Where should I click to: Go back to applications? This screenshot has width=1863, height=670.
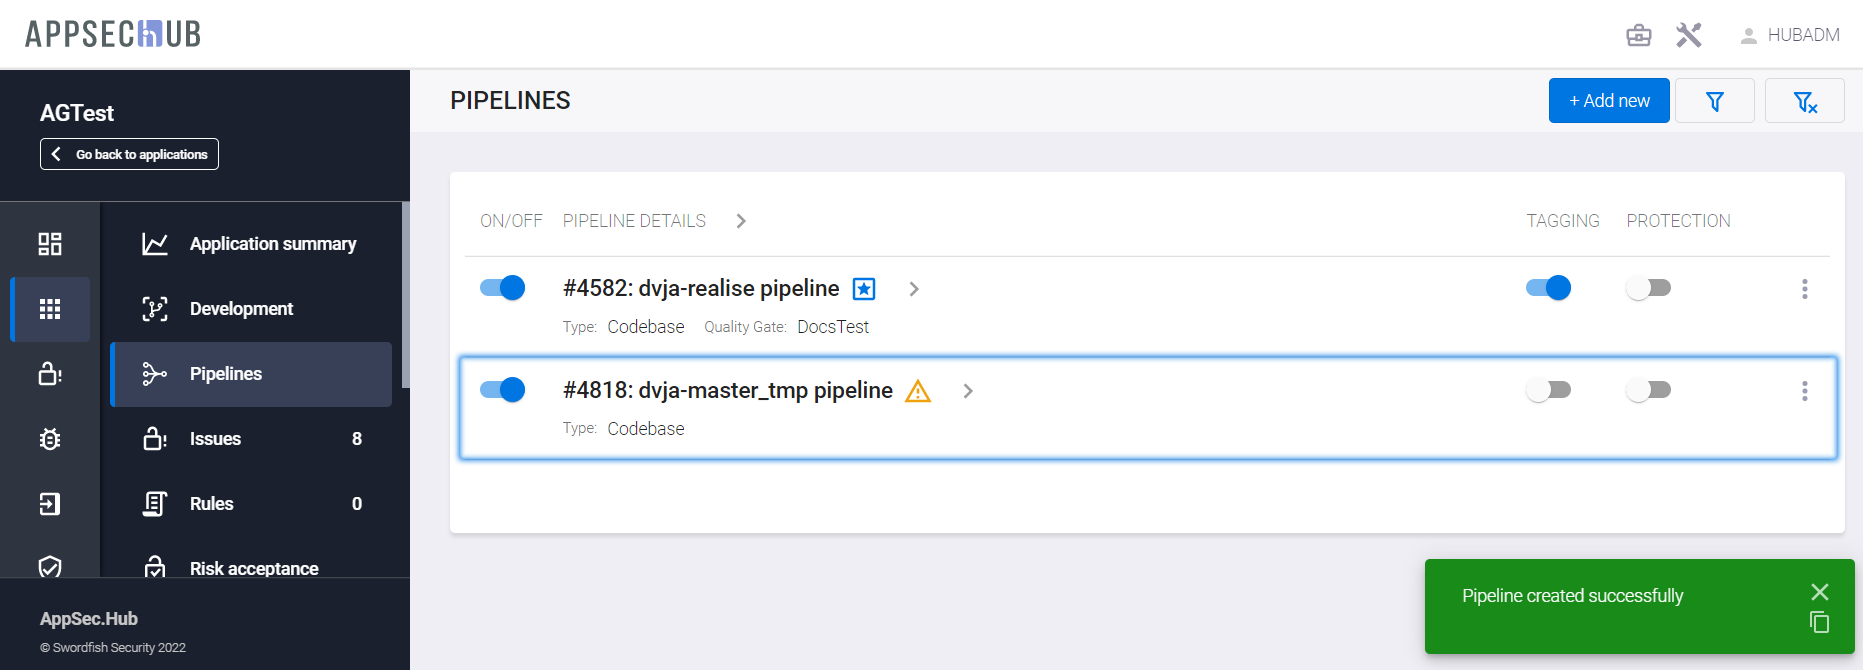coord(129,154)
